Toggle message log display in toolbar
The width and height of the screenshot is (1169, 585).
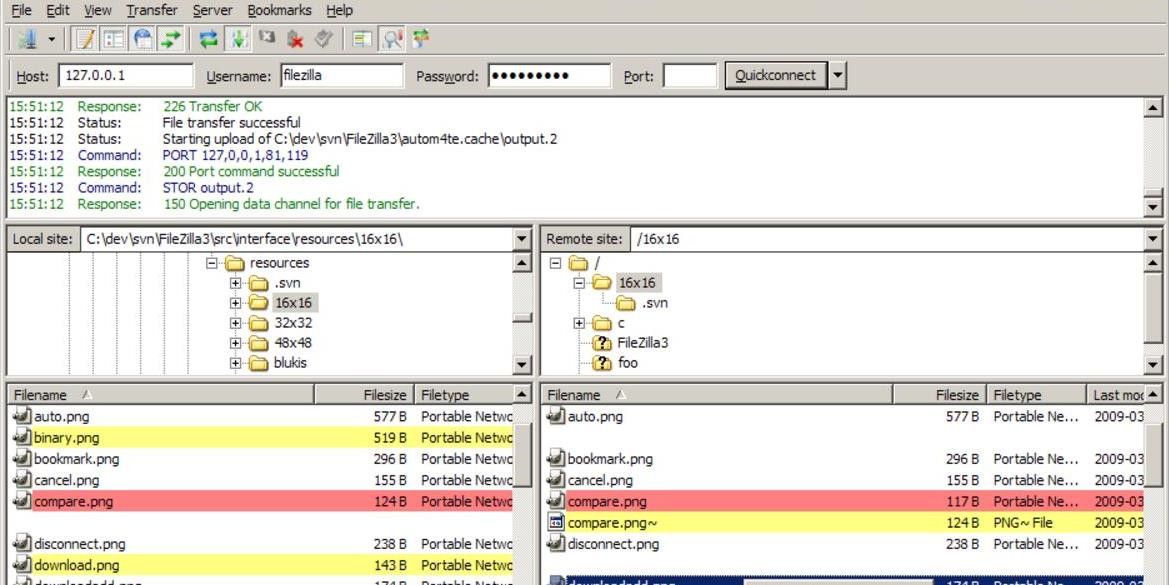click(x=86, y=39)
